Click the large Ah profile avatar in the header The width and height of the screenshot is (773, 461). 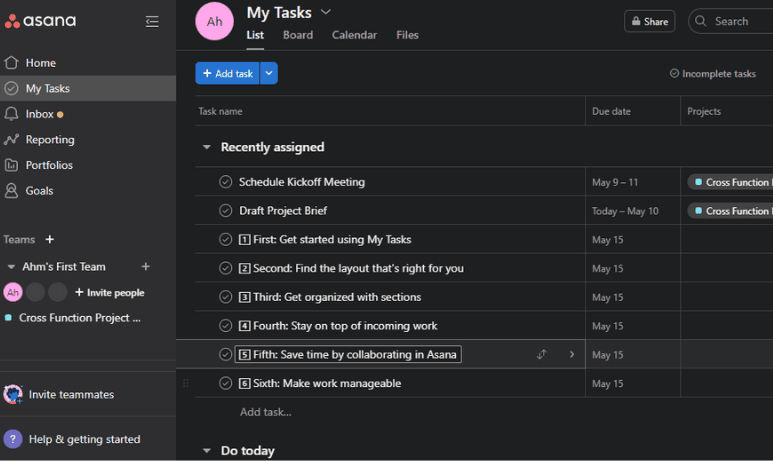point(214,21)
